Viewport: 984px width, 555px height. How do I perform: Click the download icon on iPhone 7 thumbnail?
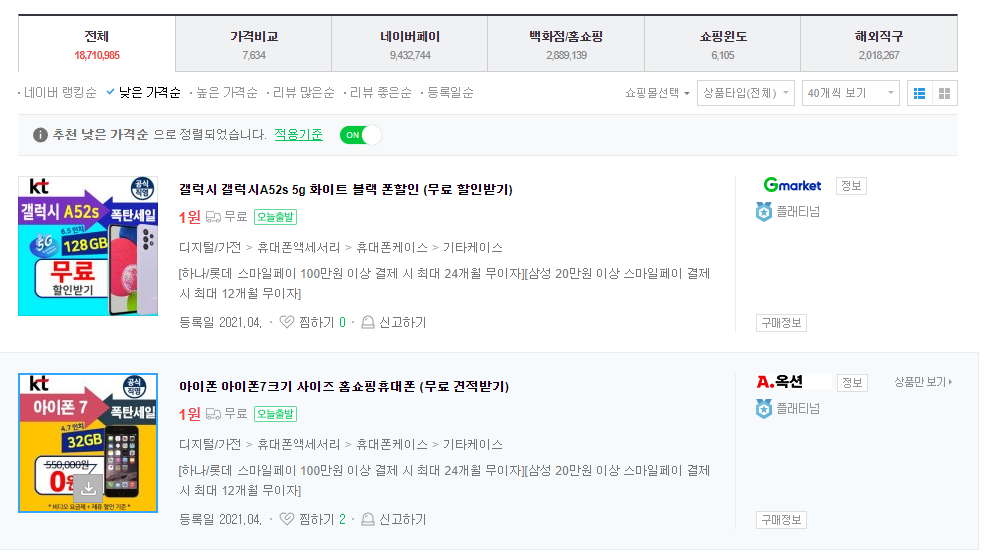[x=88, y=489]
